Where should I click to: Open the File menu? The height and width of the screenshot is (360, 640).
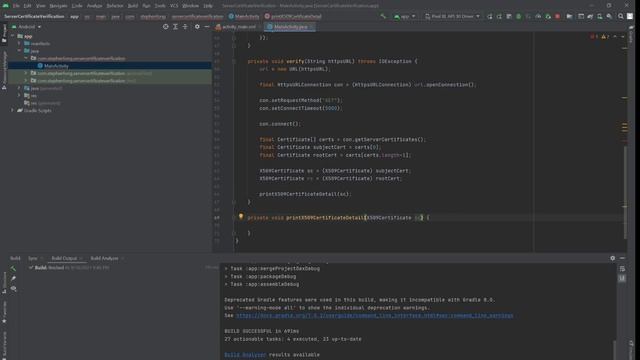[x=16, y=6]
